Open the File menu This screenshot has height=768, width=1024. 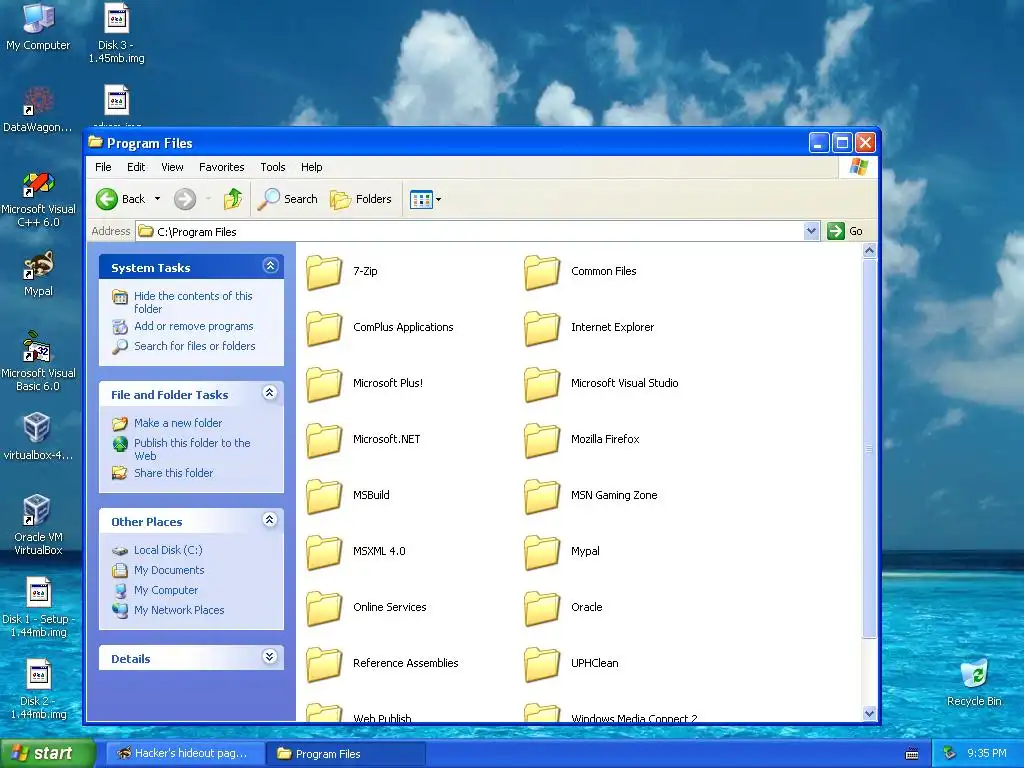tap(103, 167)
